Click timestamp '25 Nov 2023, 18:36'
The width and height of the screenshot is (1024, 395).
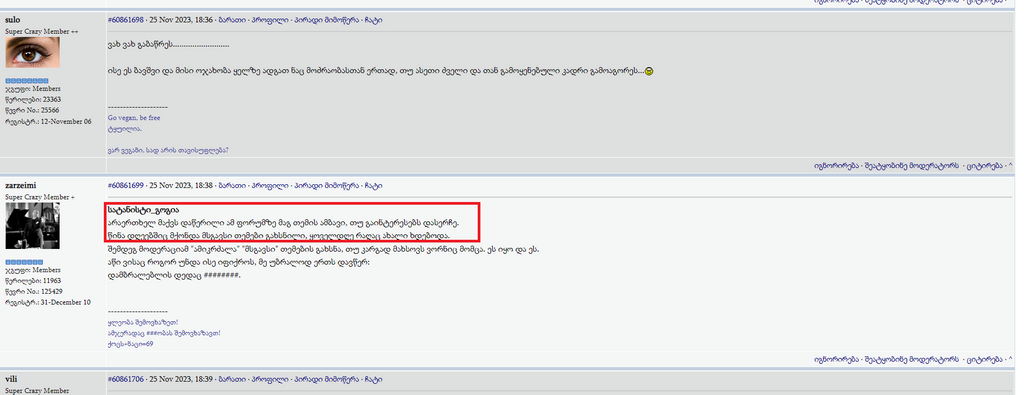pos(181,20)
